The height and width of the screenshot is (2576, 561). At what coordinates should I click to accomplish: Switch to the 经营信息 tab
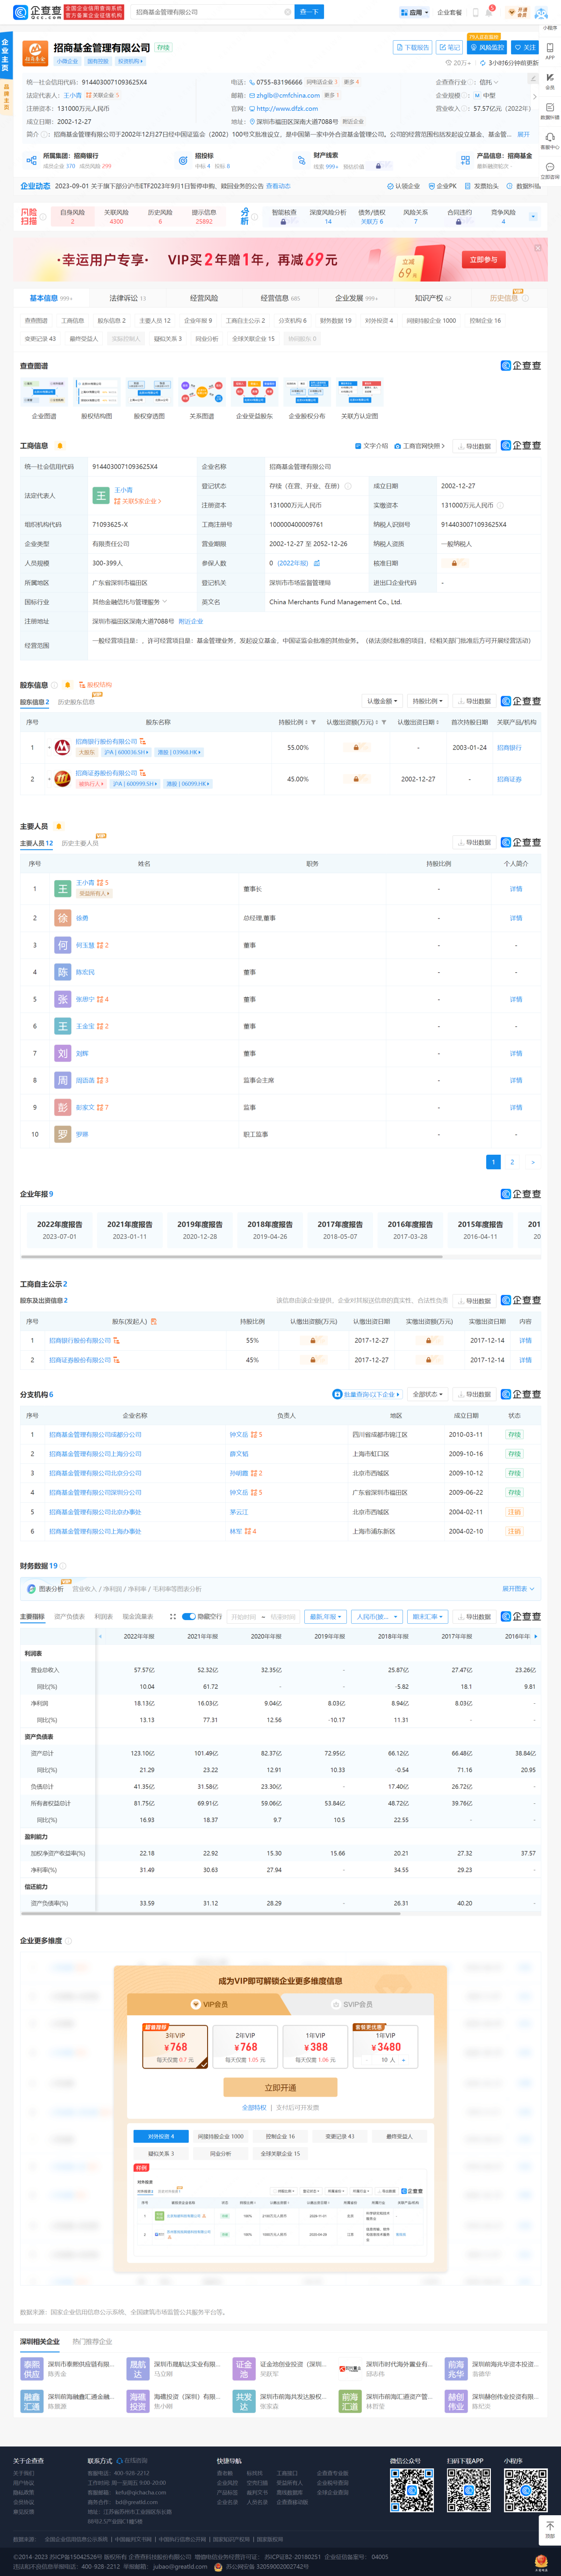coord(280,298)
